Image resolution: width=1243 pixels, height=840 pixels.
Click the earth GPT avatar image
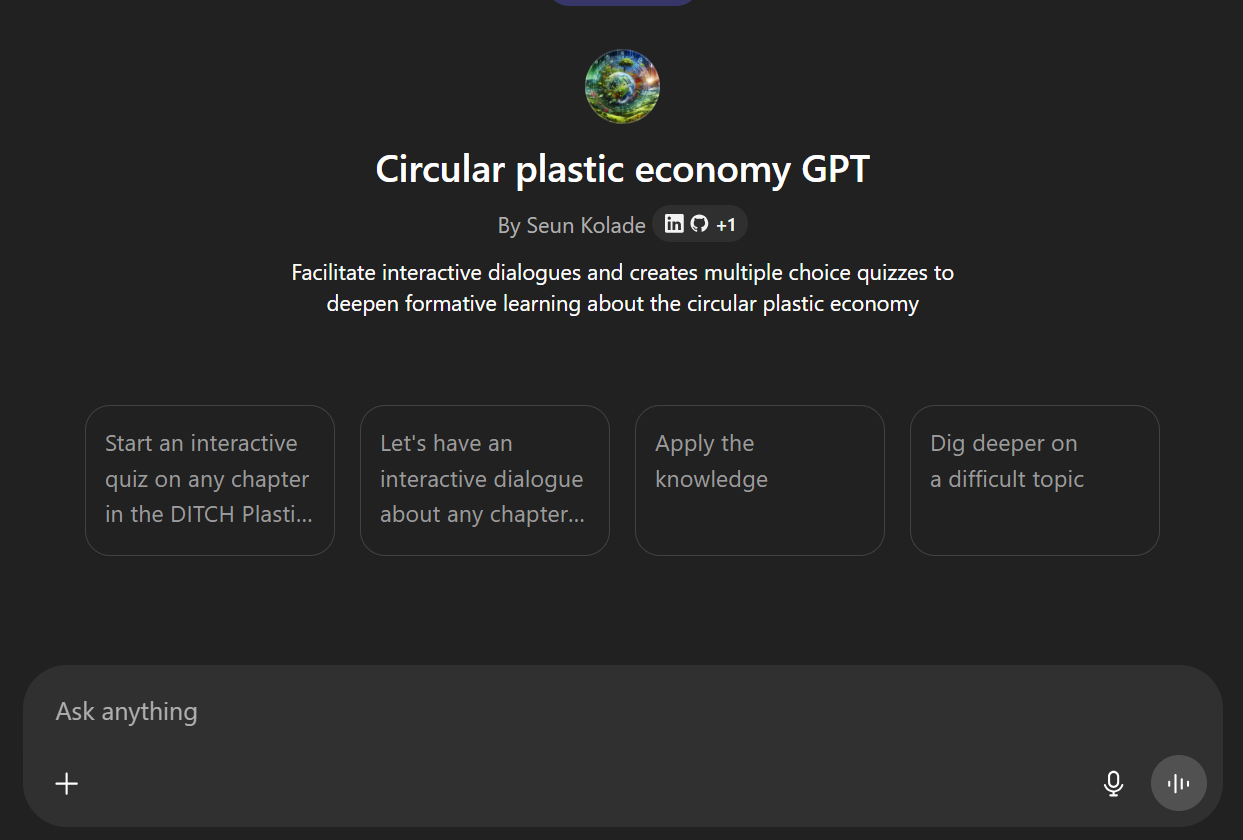622,86
